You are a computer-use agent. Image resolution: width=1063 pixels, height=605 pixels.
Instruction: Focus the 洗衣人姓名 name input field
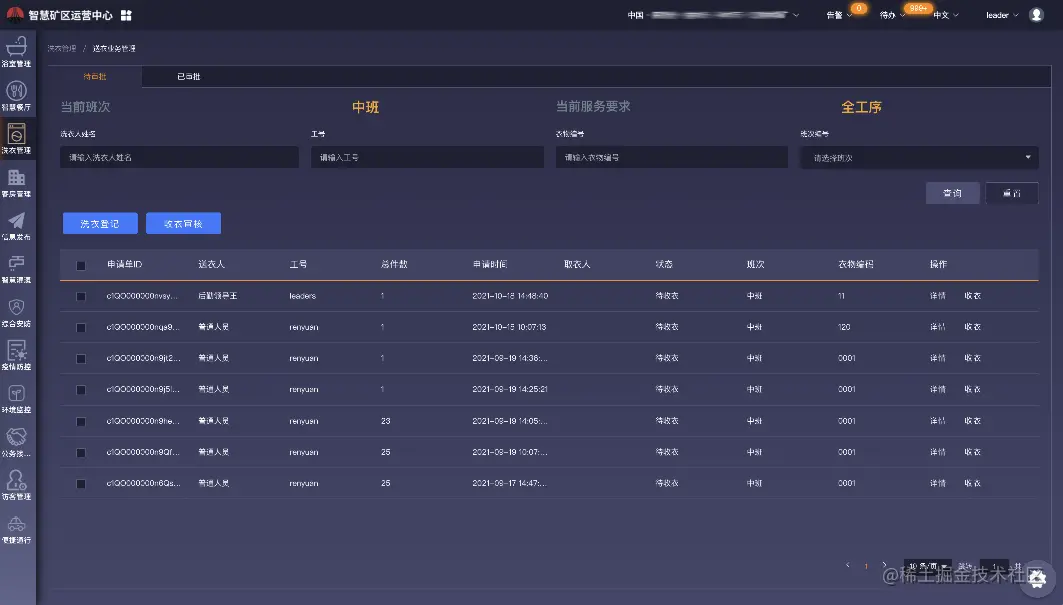(179, 157)
